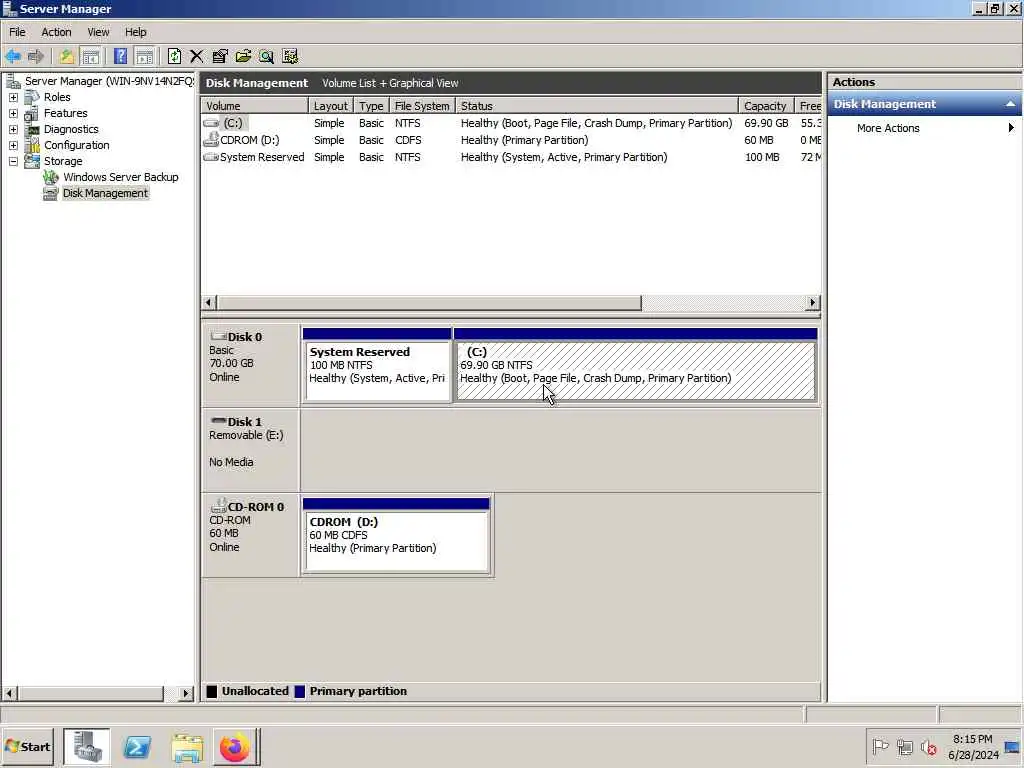Screen dimensions: 1024x768
Task: Sort by Capacity column header
Action: [x=766, y=106]
